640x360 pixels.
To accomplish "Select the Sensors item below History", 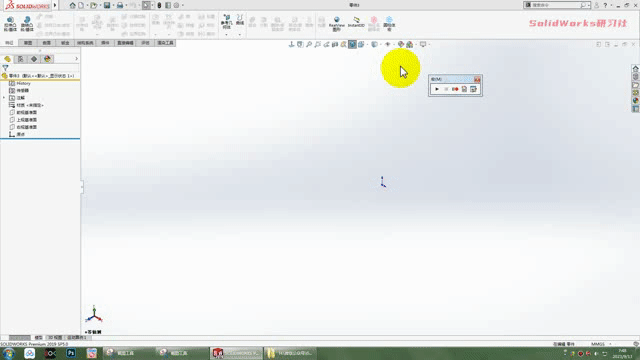I will (x=19, y=91).
